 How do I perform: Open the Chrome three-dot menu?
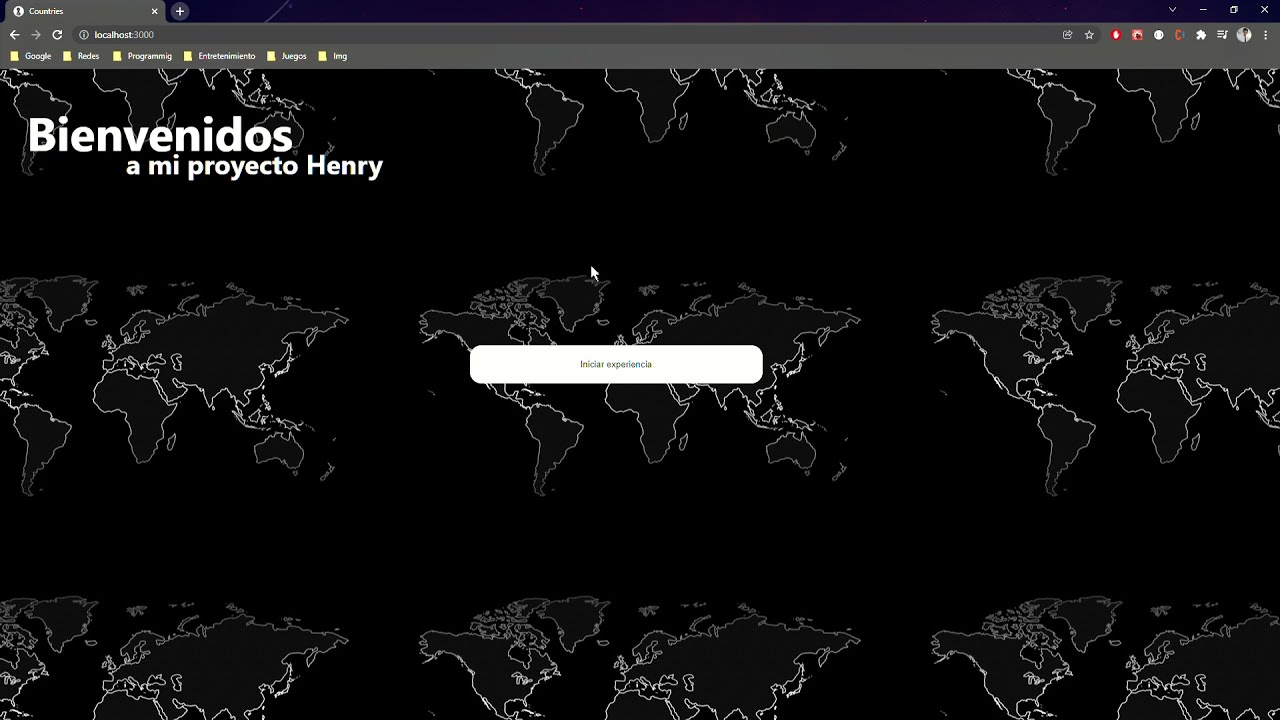pos(1265,35)
